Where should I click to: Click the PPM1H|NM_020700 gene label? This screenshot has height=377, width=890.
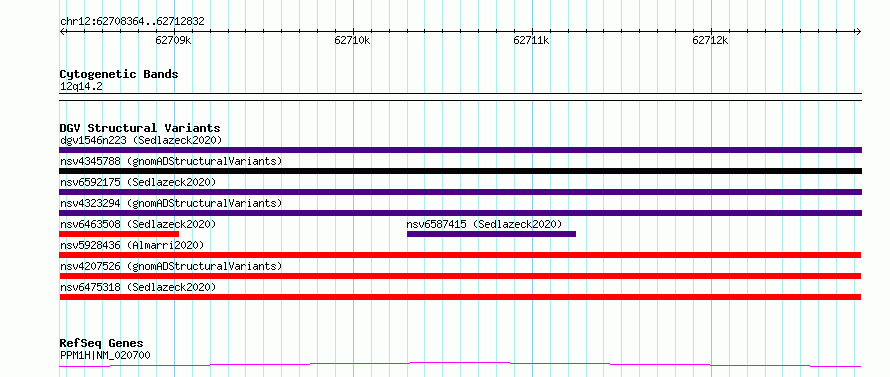[105, 356]
